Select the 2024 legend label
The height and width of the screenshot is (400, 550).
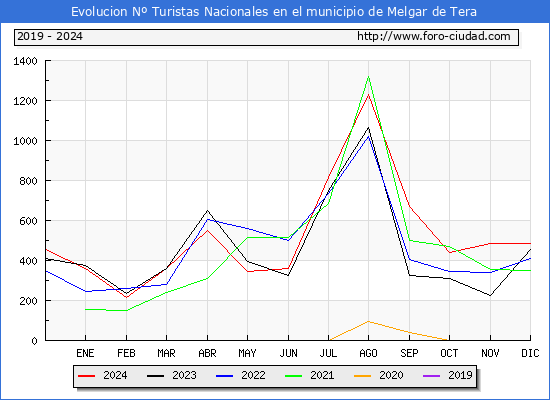point(115,375)
